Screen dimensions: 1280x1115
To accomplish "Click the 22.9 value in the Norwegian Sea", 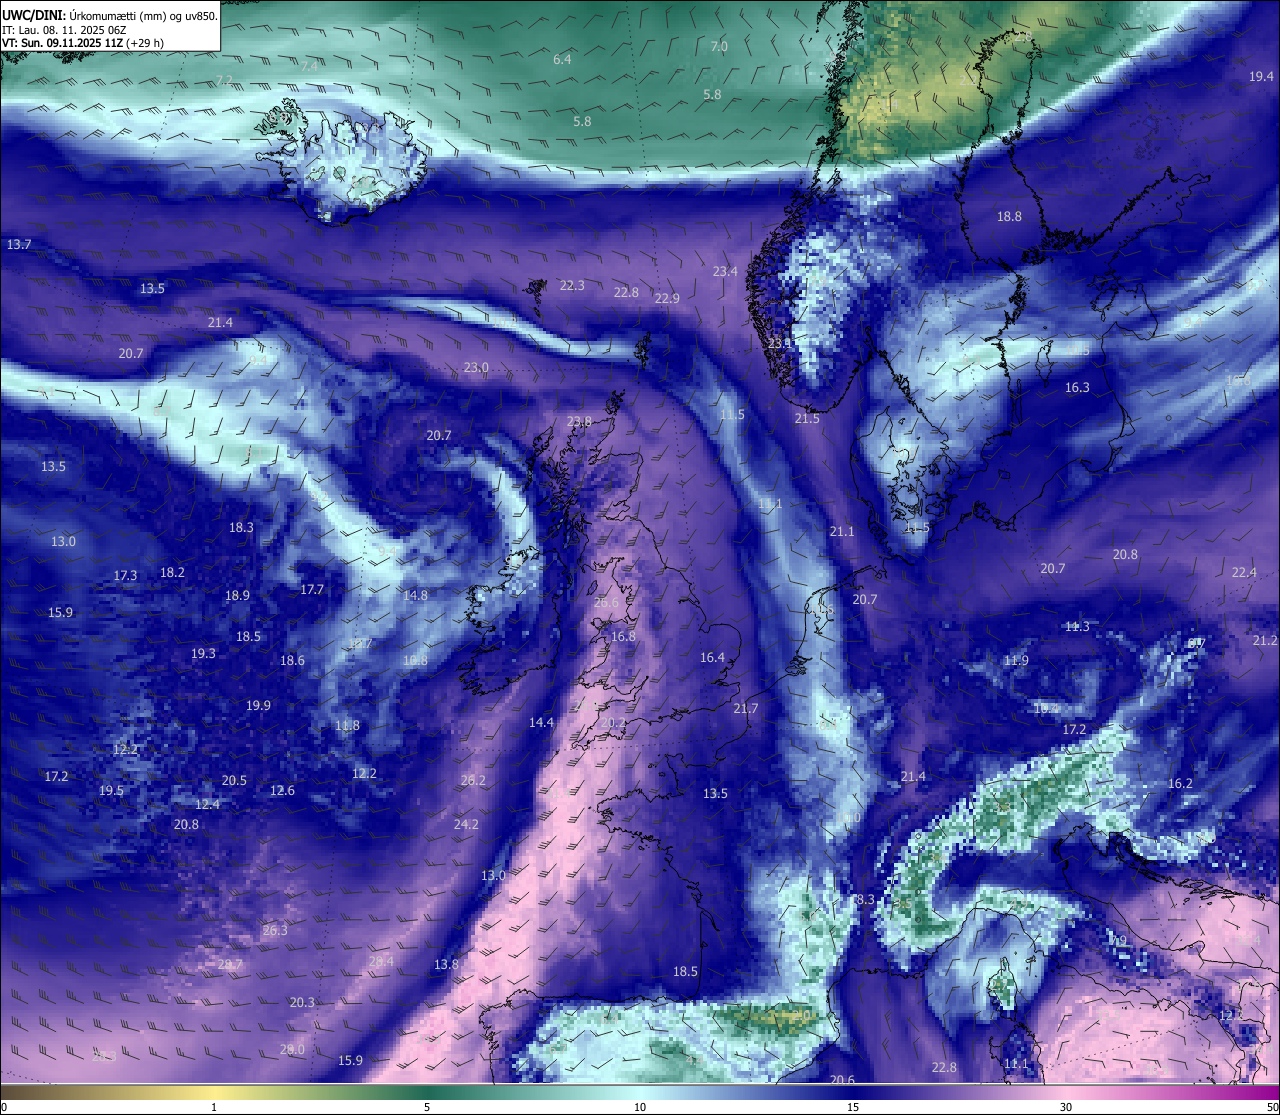I will pos(667,299).
